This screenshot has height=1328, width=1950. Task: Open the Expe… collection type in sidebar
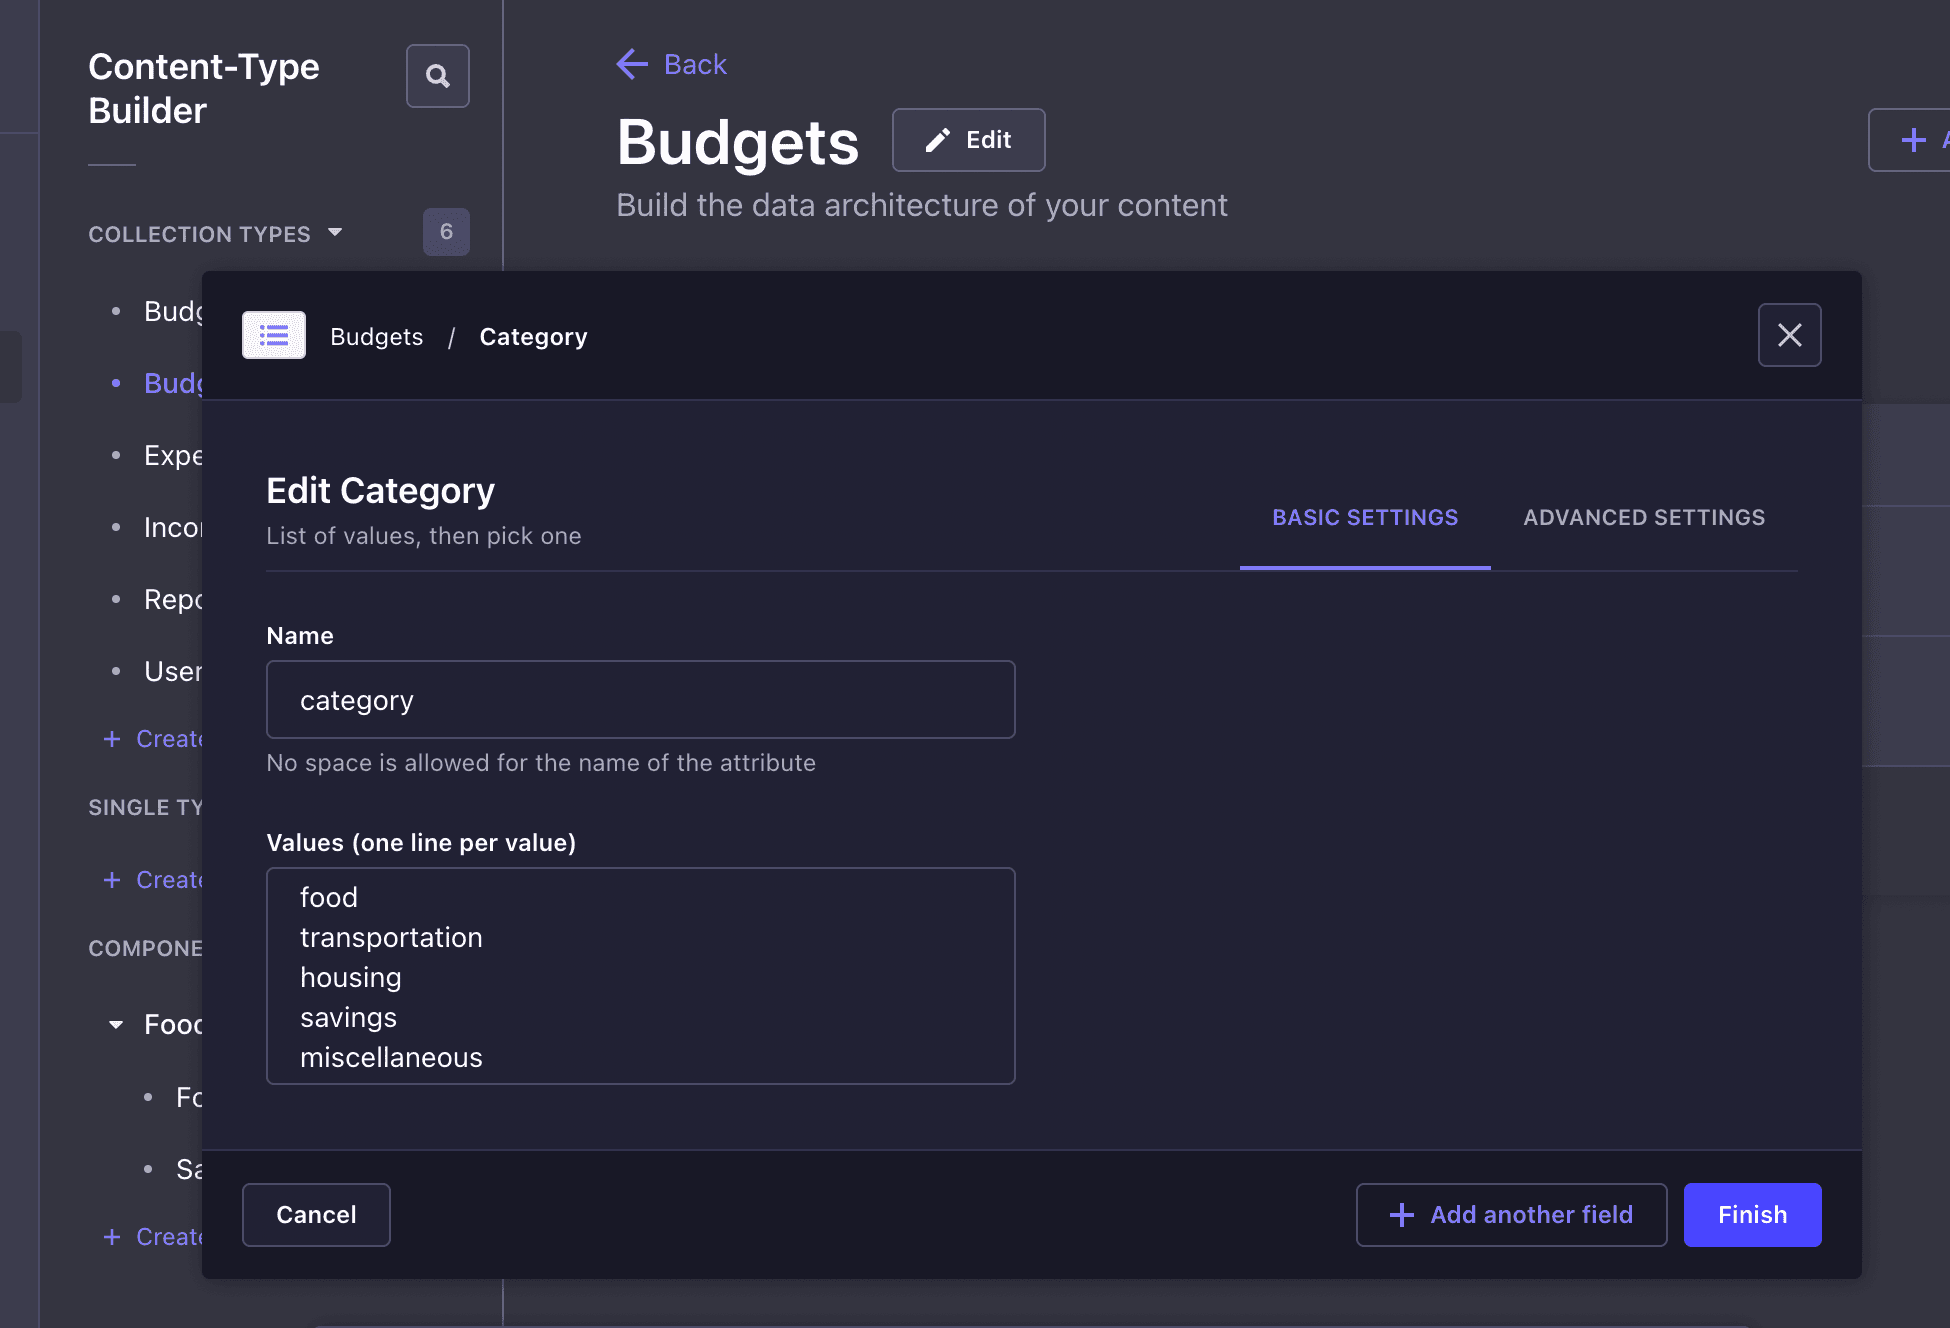tap(173, 456)
